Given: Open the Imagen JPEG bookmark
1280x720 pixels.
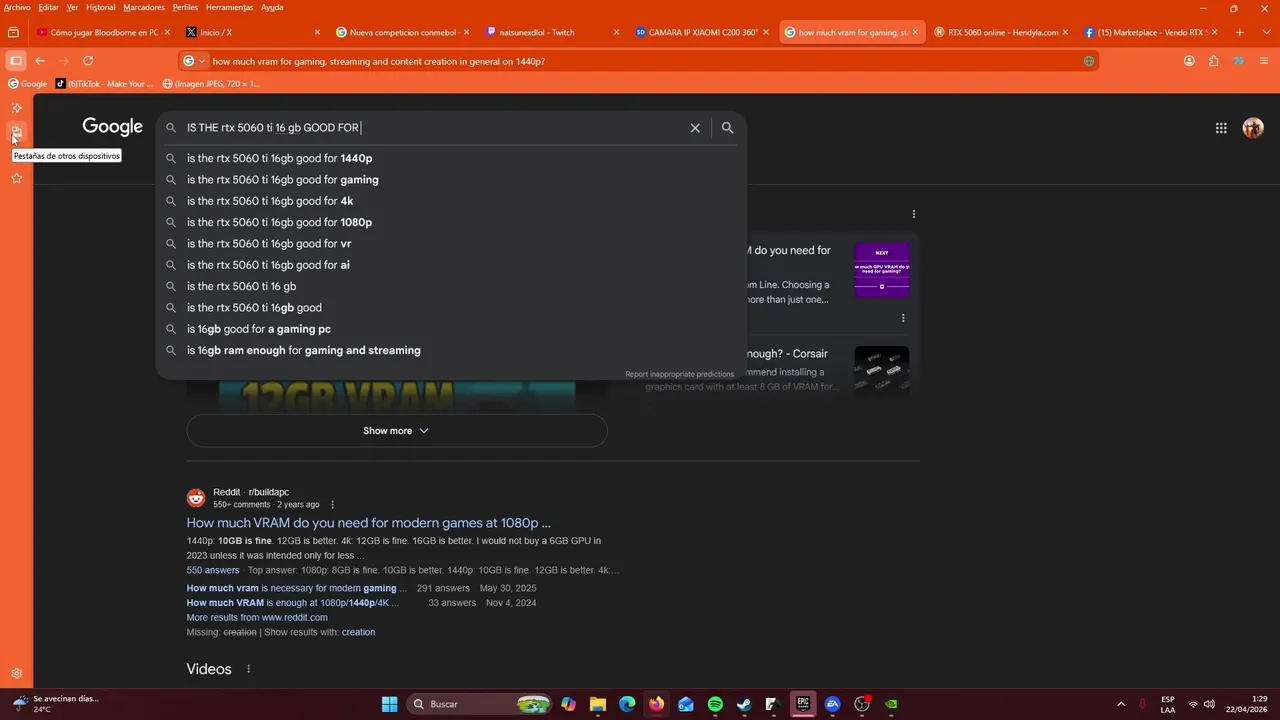Looking at the screenshot, I should pos(211,84).
